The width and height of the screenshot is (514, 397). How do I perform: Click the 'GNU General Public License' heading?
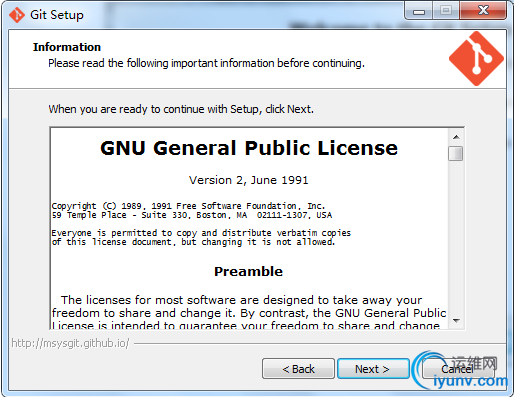(249, 148)
